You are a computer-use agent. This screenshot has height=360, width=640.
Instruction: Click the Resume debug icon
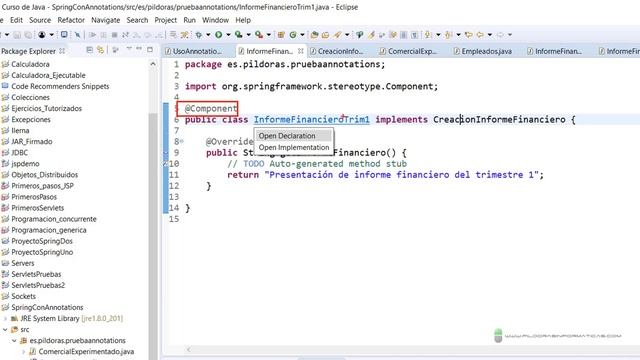93,35
